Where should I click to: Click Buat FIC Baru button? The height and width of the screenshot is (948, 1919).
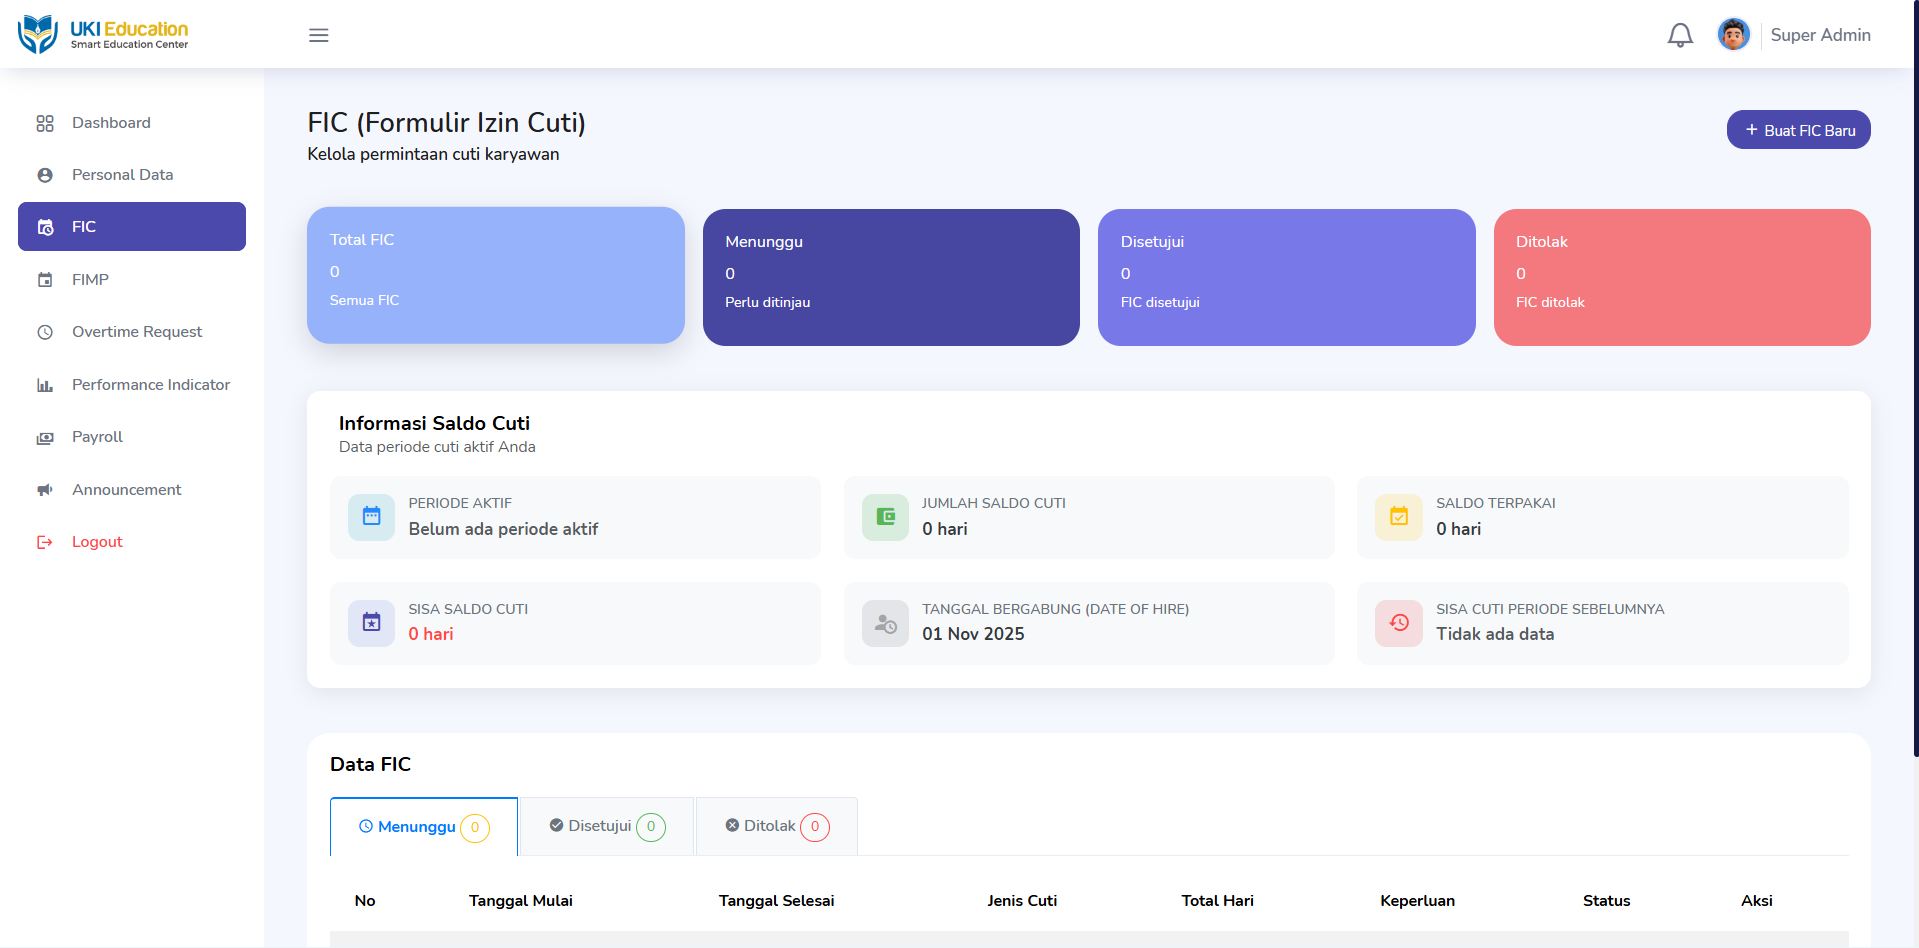1798,130
